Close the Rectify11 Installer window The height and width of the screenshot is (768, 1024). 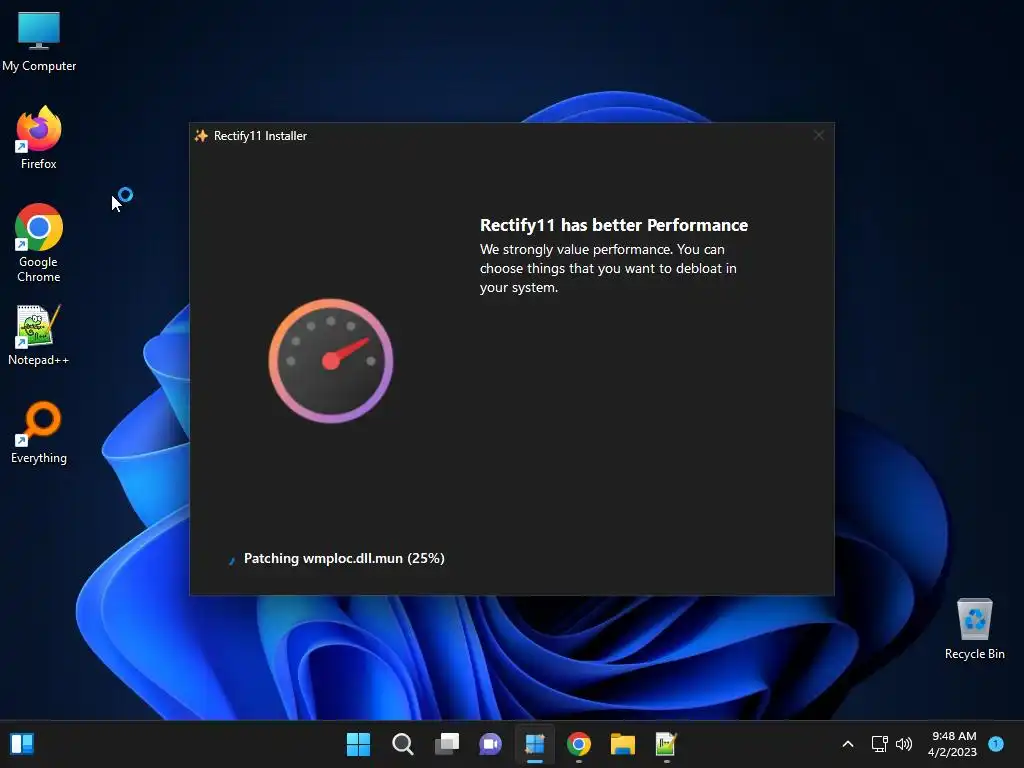point(819,135)
